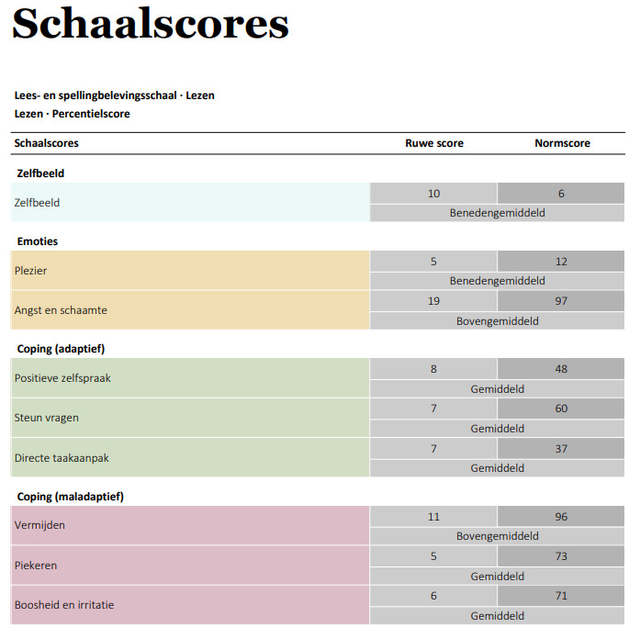This screenshot has width=640, height=638.
Task: Select the Steun vragen row
Action: click(x=317, y=418)
